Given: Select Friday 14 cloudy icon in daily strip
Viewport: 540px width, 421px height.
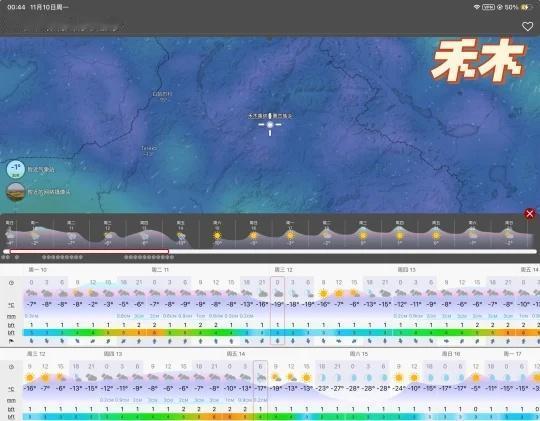Looking at the screenshot, I should [180, 236].
